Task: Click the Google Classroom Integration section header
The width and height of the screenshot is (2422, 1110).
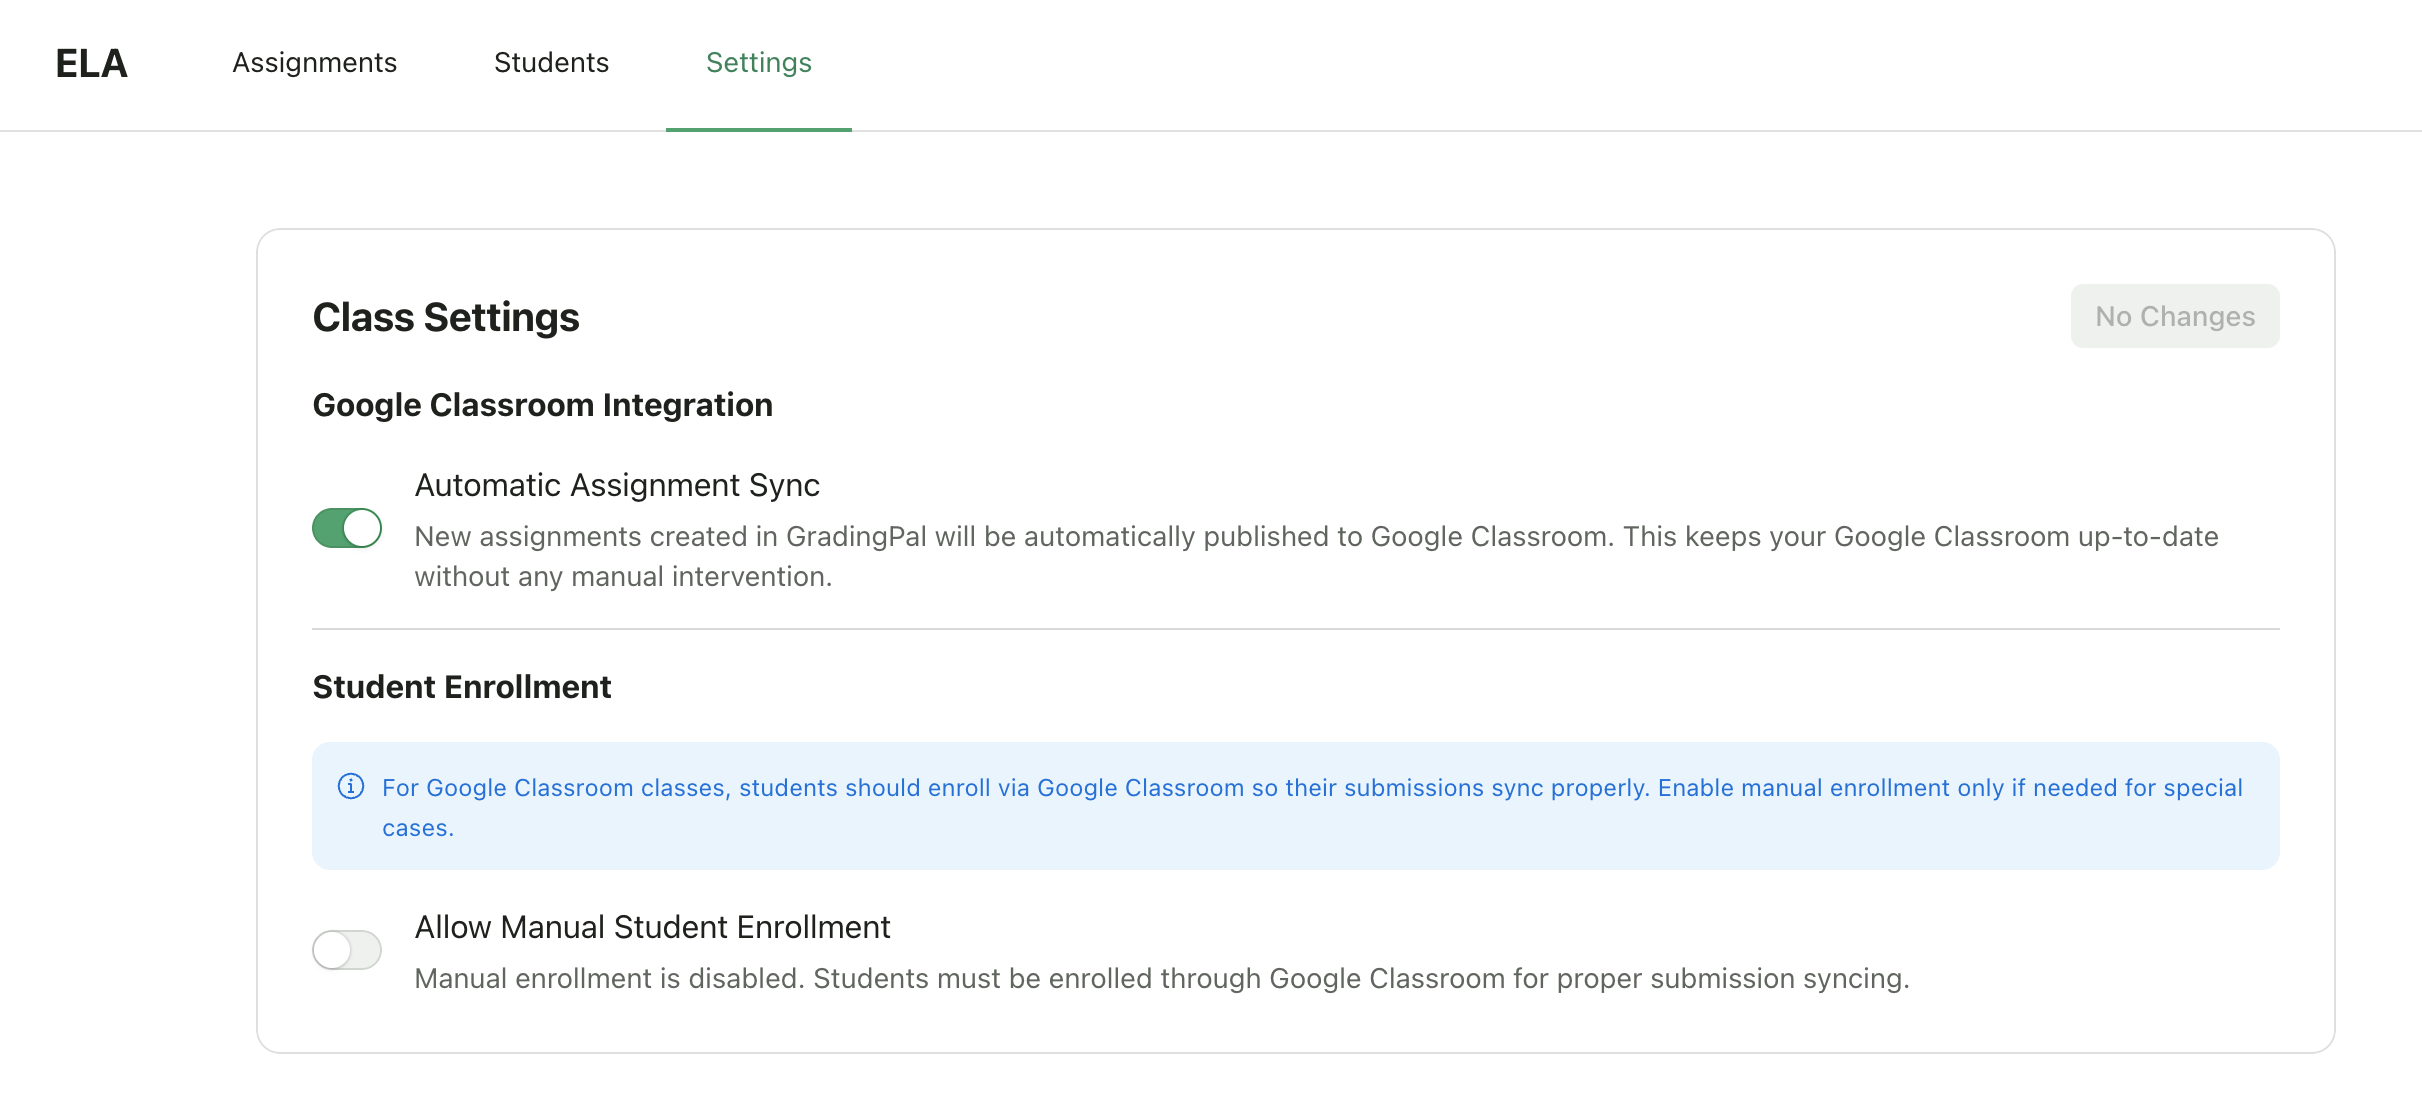Action: pos(543,404)
